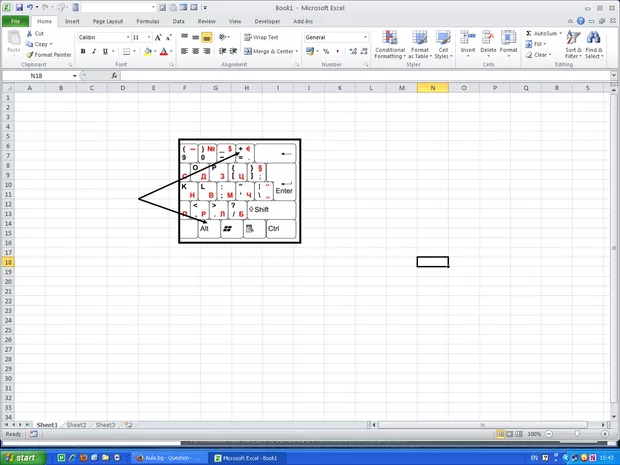Toggle Wrap Text for the selected cell
Image resolution: width=620 pixels, height=465 pixels.
tap(256, 37)
